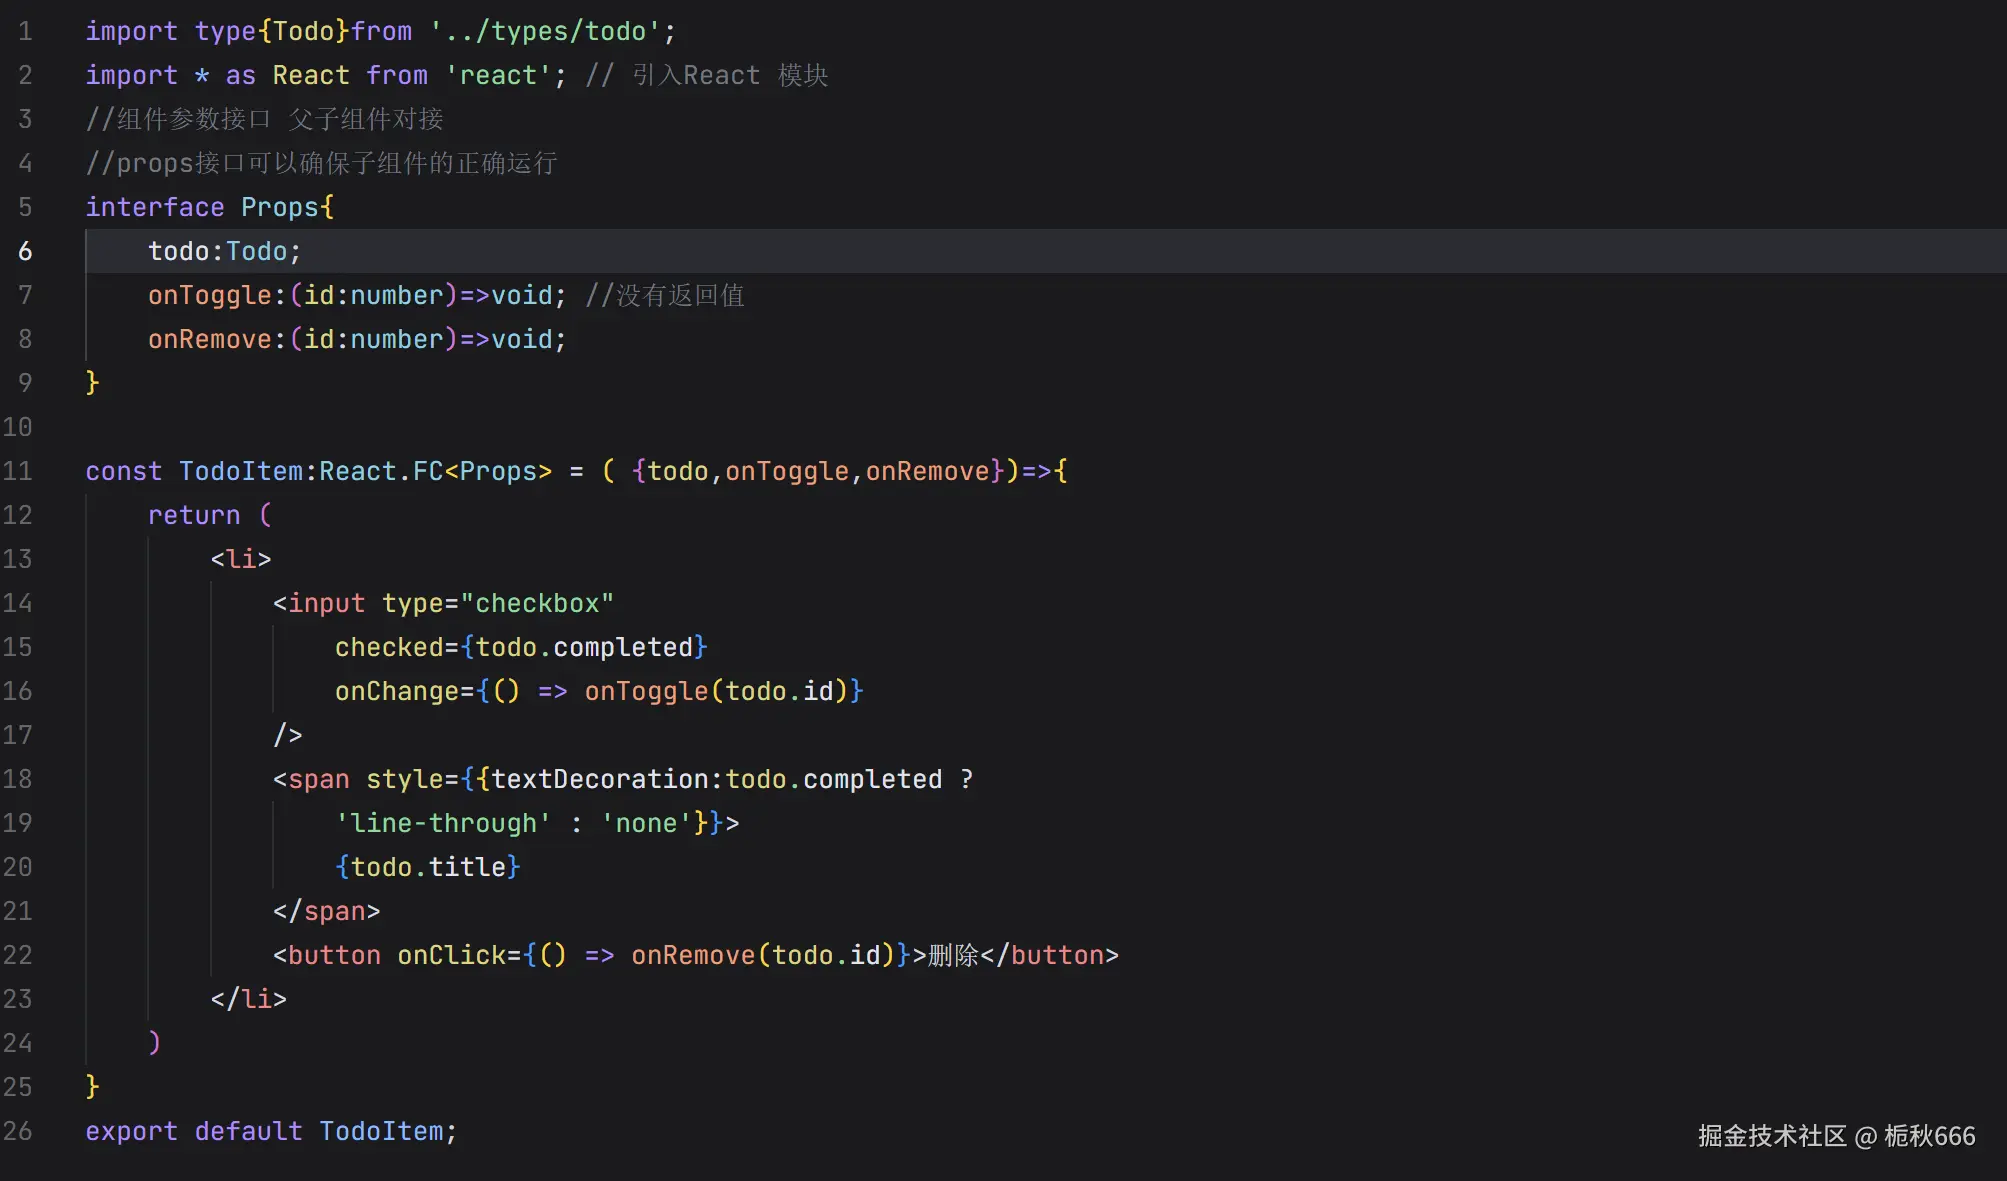
Task: Click 'onRemove' in the Props interface
Action: point(209,340)
